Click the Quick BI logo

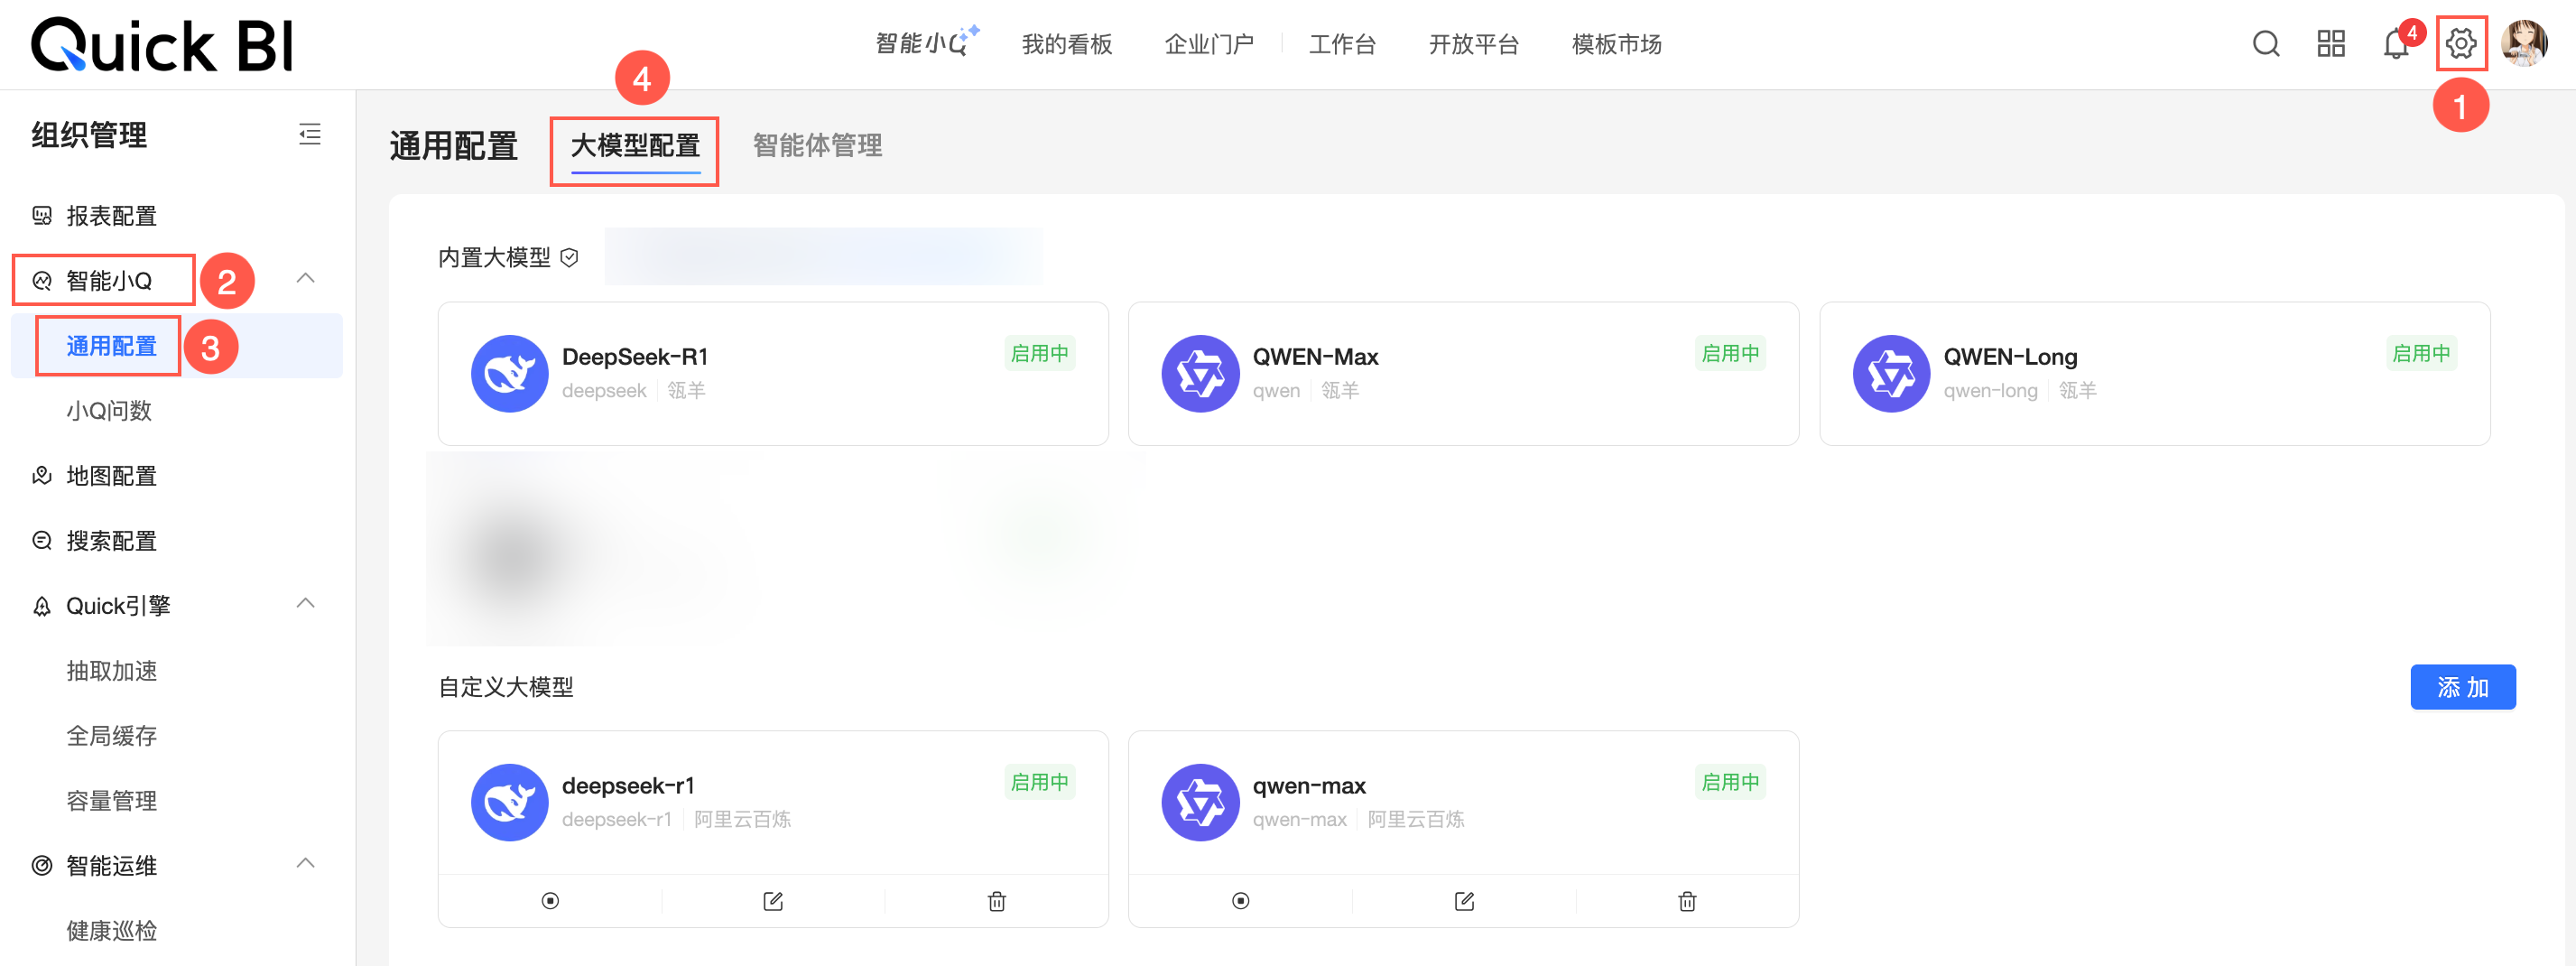click(162, 45)
